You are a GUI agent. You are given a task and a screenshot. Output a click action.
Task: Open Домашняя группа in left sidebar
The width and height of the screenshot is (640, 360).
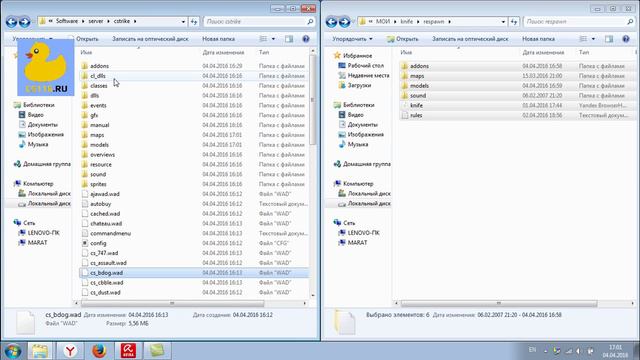pyautogui.click(x=42, y=164)
